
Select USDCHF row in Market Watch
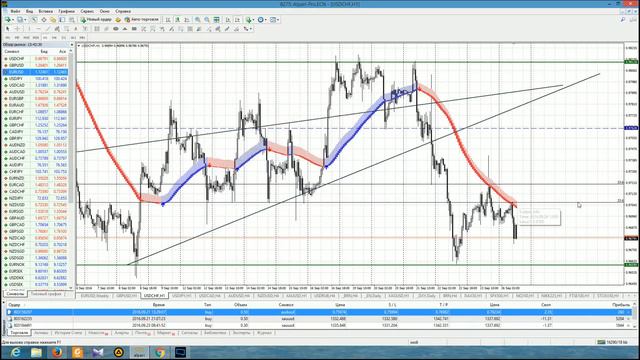point(35,58)
